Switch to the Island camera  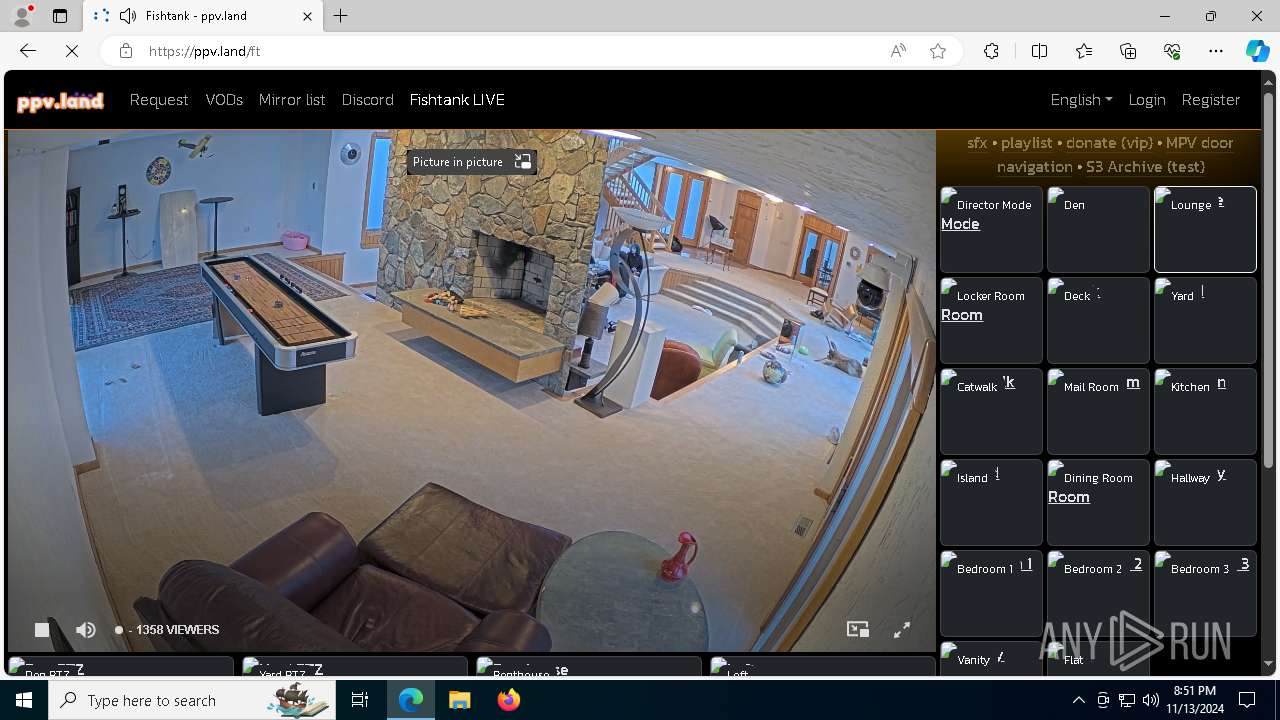991,502
